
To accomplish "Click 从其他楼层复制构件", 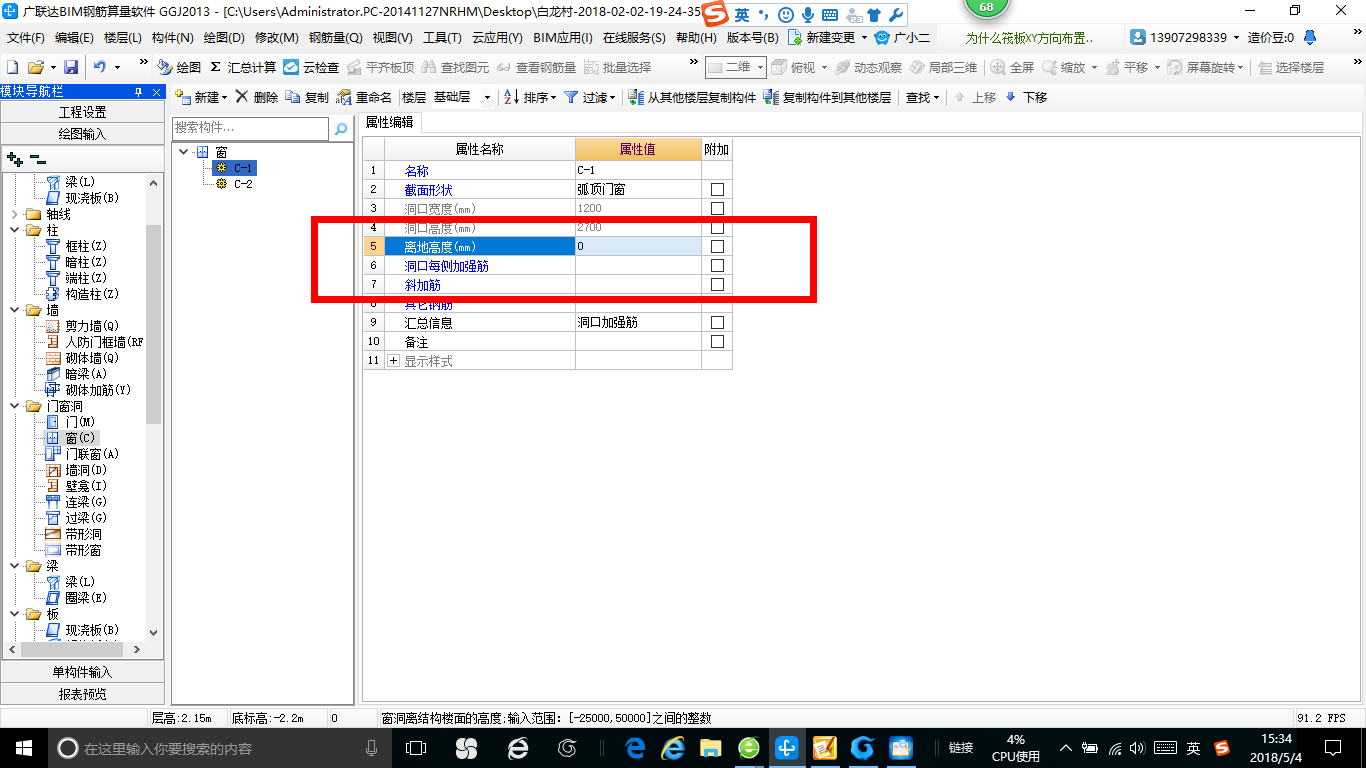I will (692, 97).
